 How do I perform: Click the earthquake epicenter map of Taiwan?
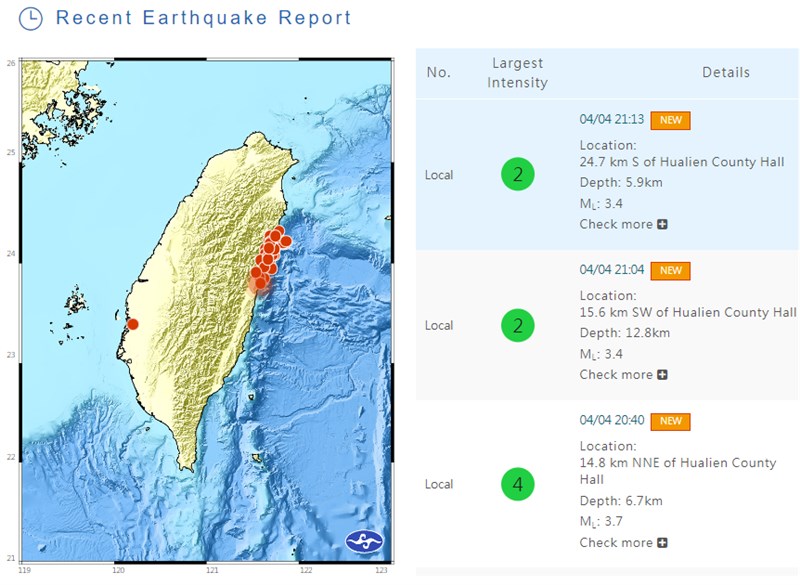(207, 310)
